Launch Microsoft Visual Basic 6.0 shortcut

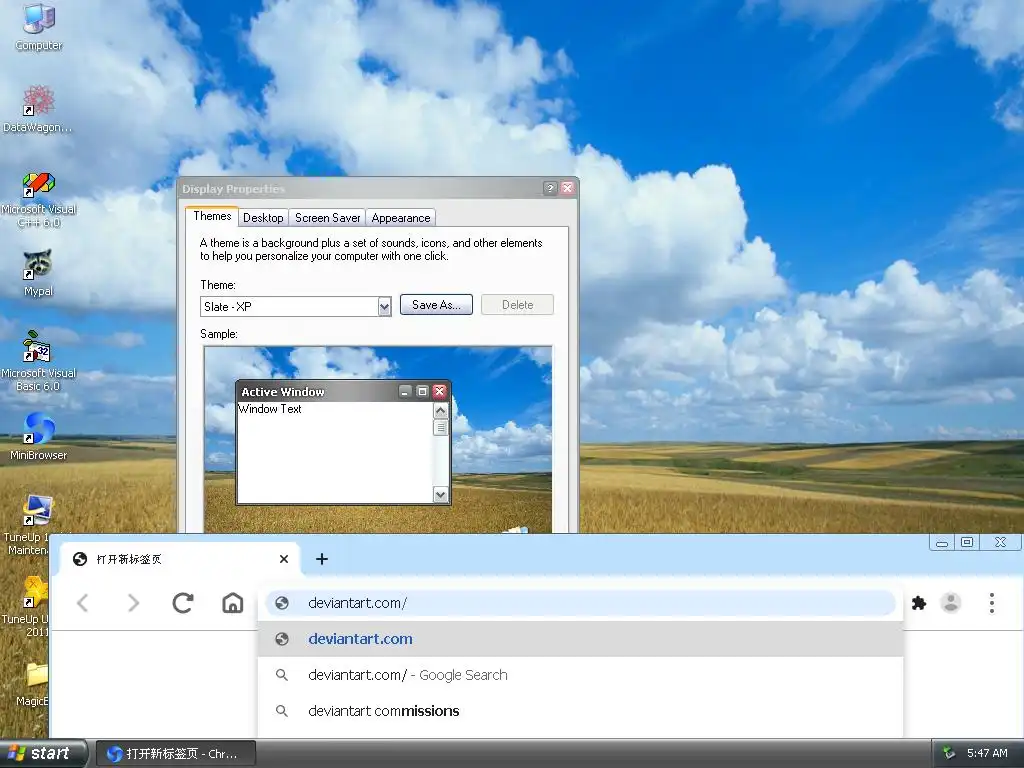pyautogui.click(x=39, y=360)
